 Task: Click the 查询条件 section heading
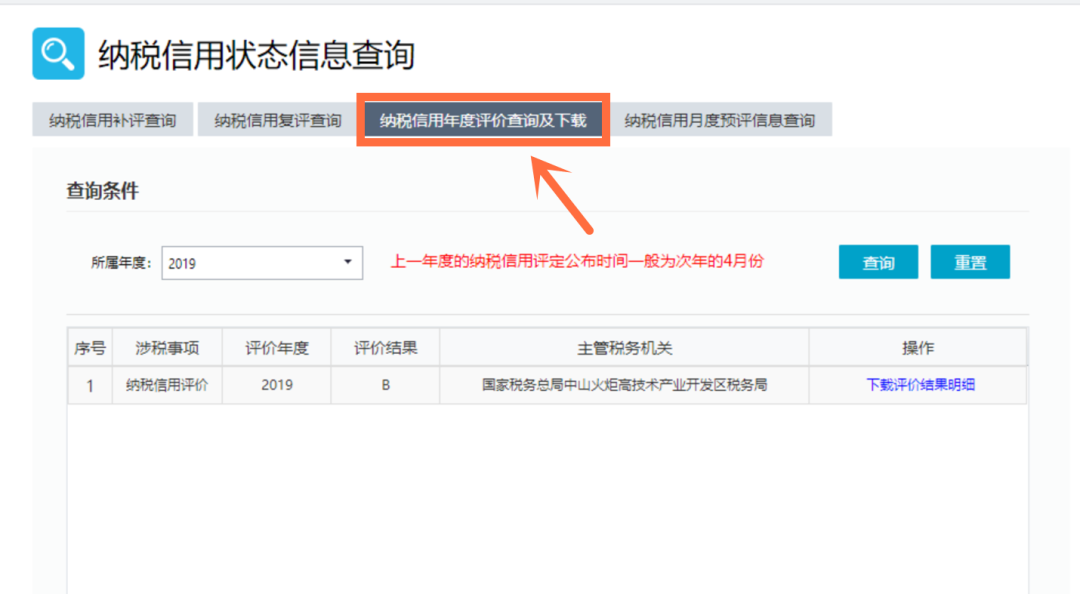(103, 191)
